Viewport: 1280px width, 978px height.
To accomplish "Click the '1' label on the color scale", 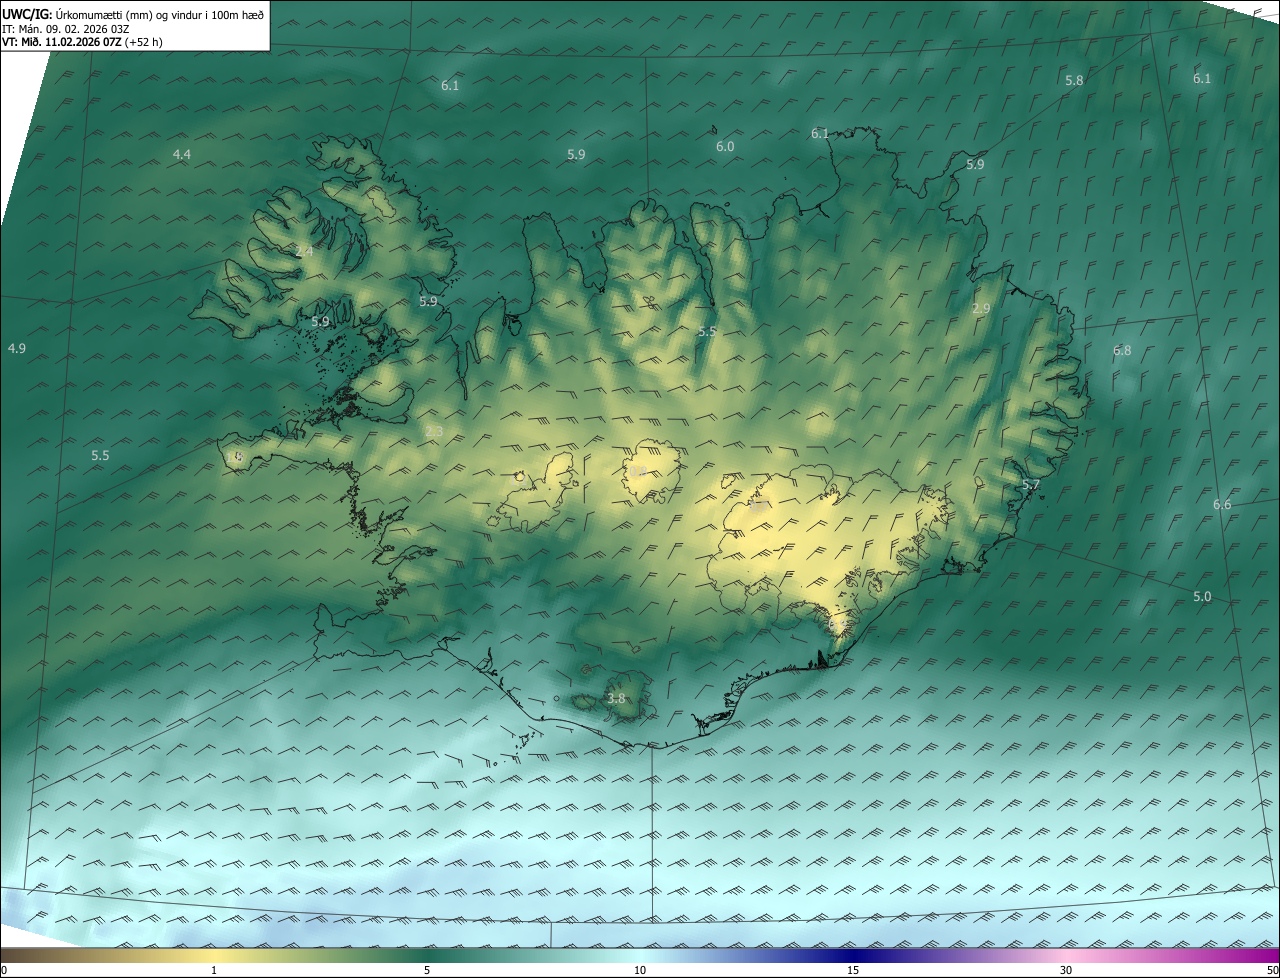I will [x=214, y=970].
